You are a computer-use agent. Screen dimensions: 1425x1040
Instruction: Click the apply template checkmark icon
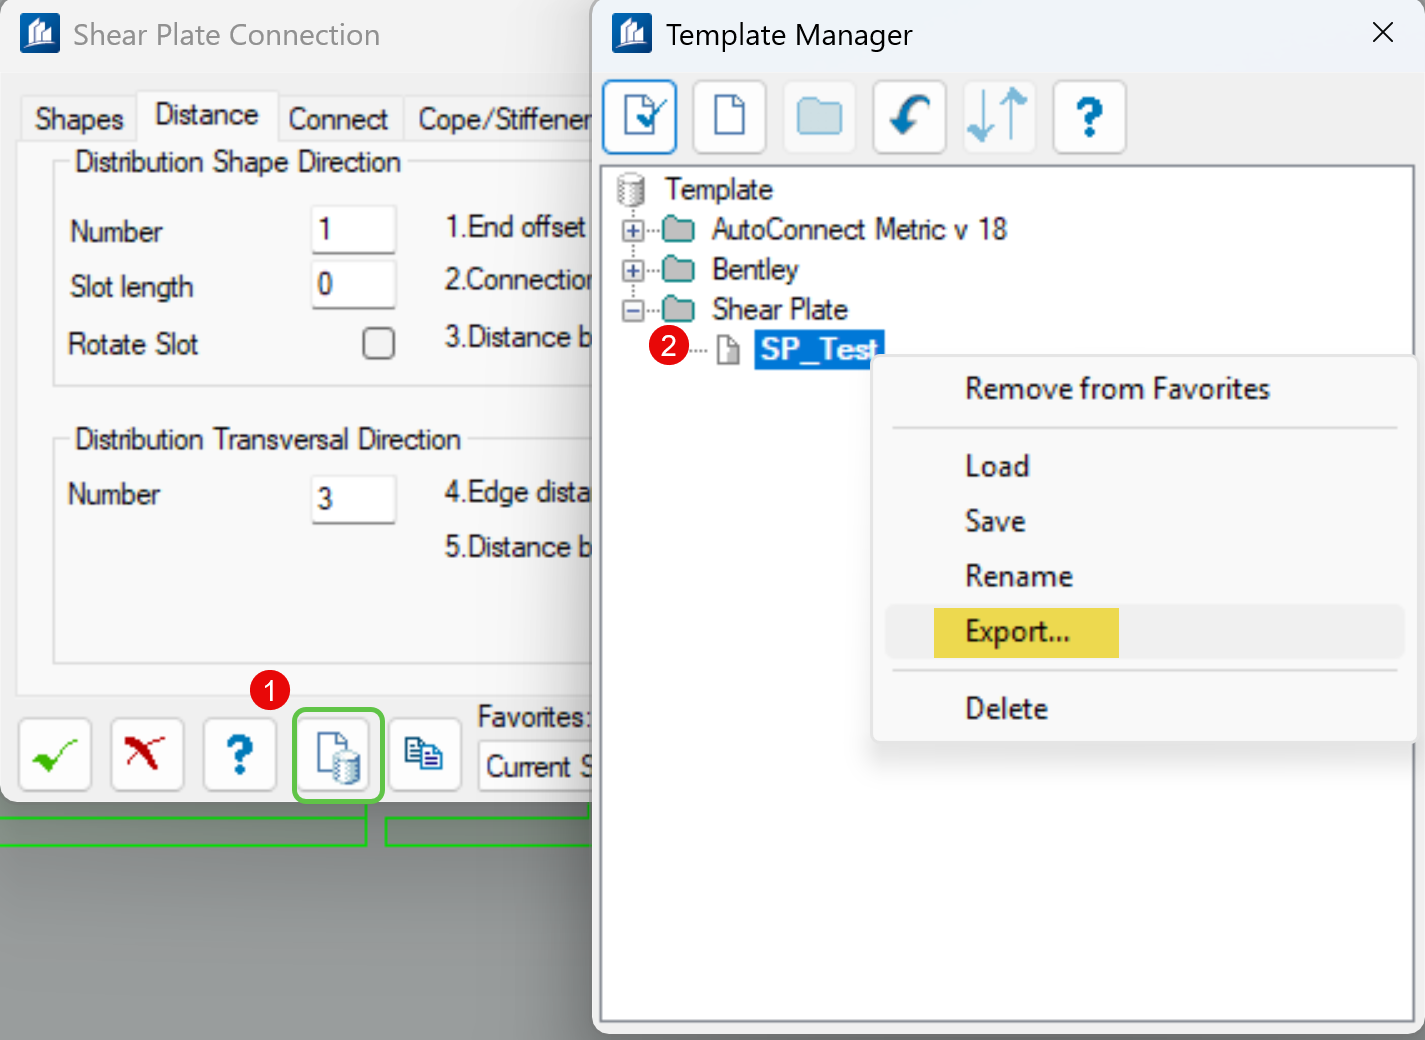pyautogui.click(x=640, y=117)
